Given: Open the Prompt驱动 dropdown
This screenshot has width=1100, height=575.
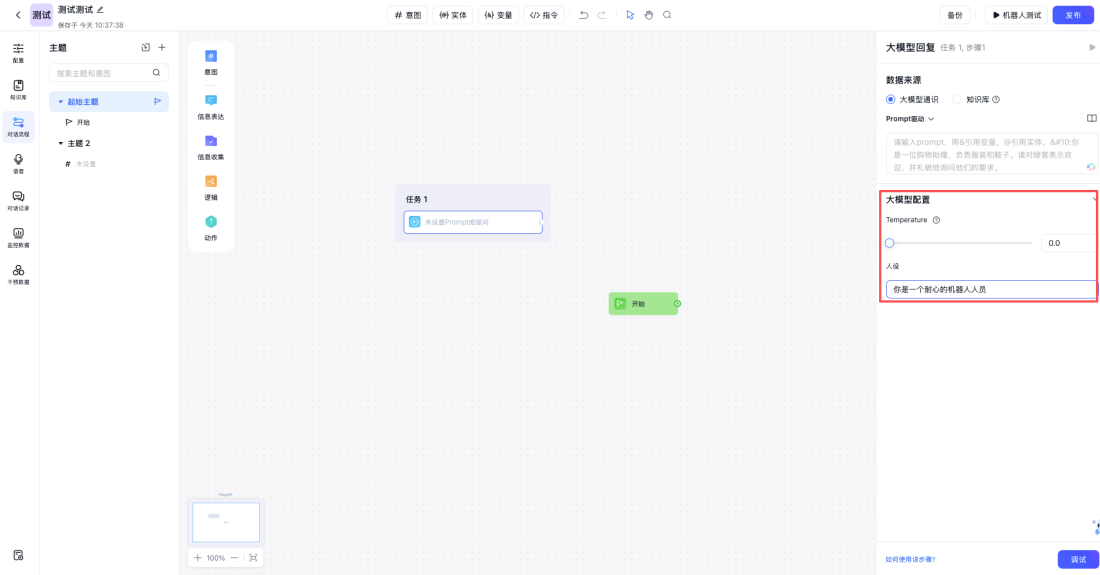Looking at the screenshot, I should [910, 119].
